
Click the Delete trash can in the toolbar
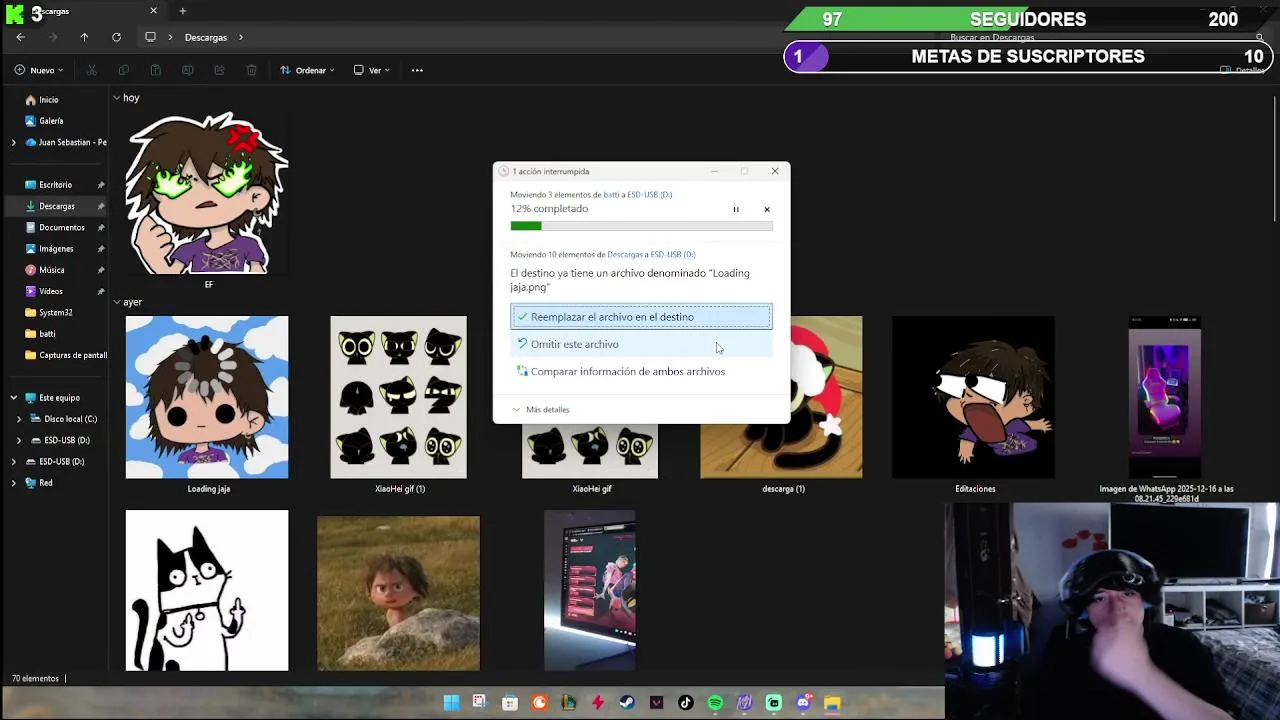[x=251, y=70]
